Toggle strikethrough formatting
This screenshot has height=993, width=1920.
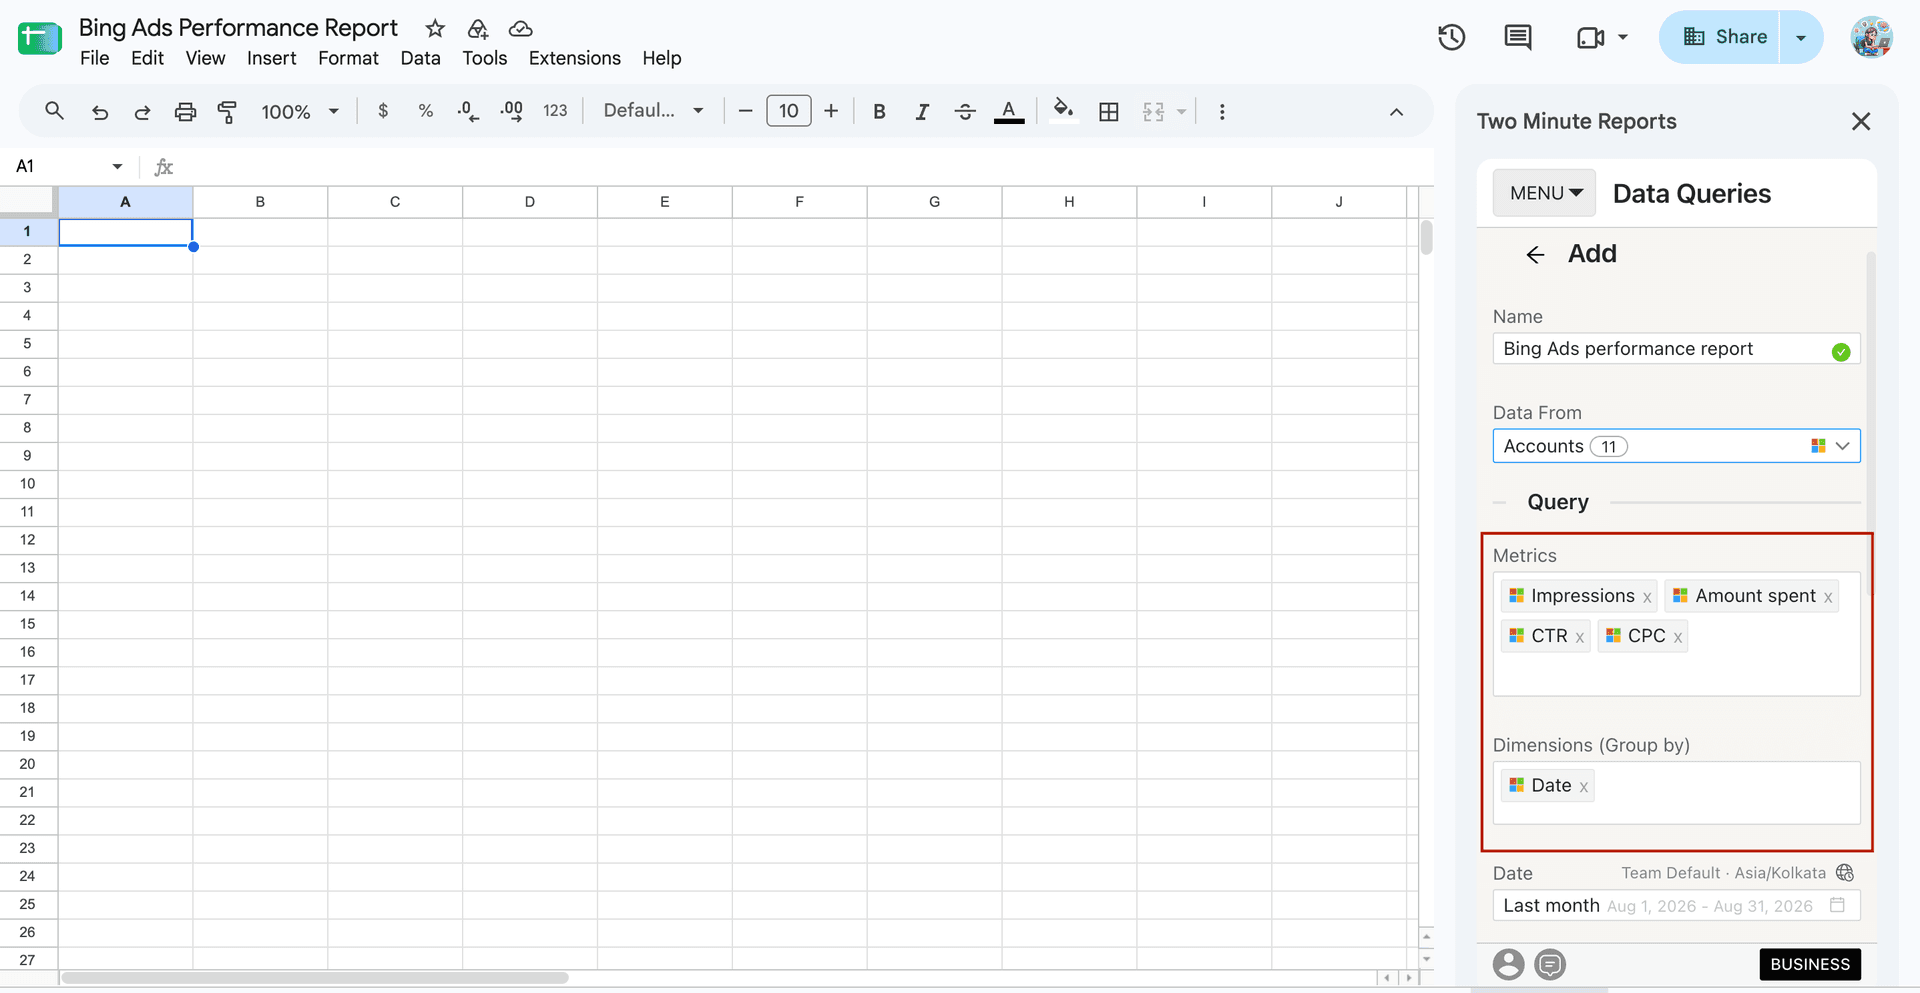(x=965, y=112)
